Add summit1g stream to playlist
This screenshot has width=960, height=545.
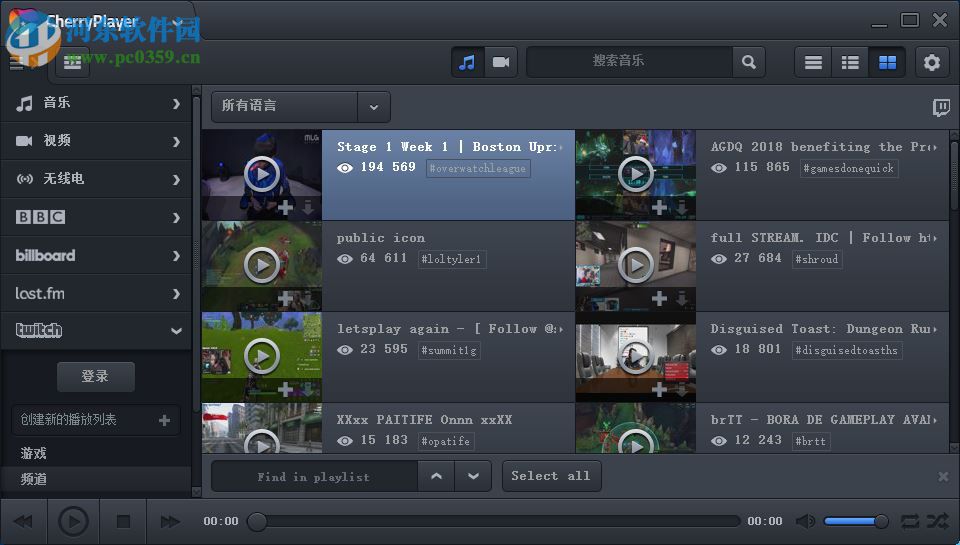point(285,389)
